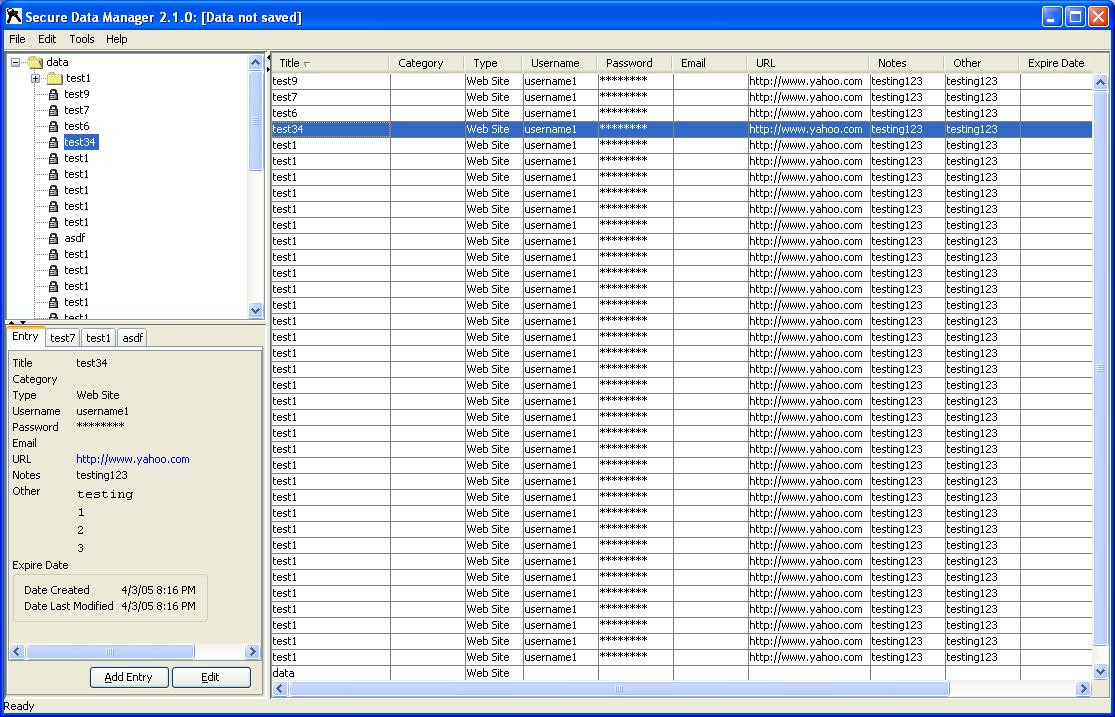The width and height of the screenshot is (1115, 717).
Task: Sort by the Other column header
Action: click(x=981, y=63)
